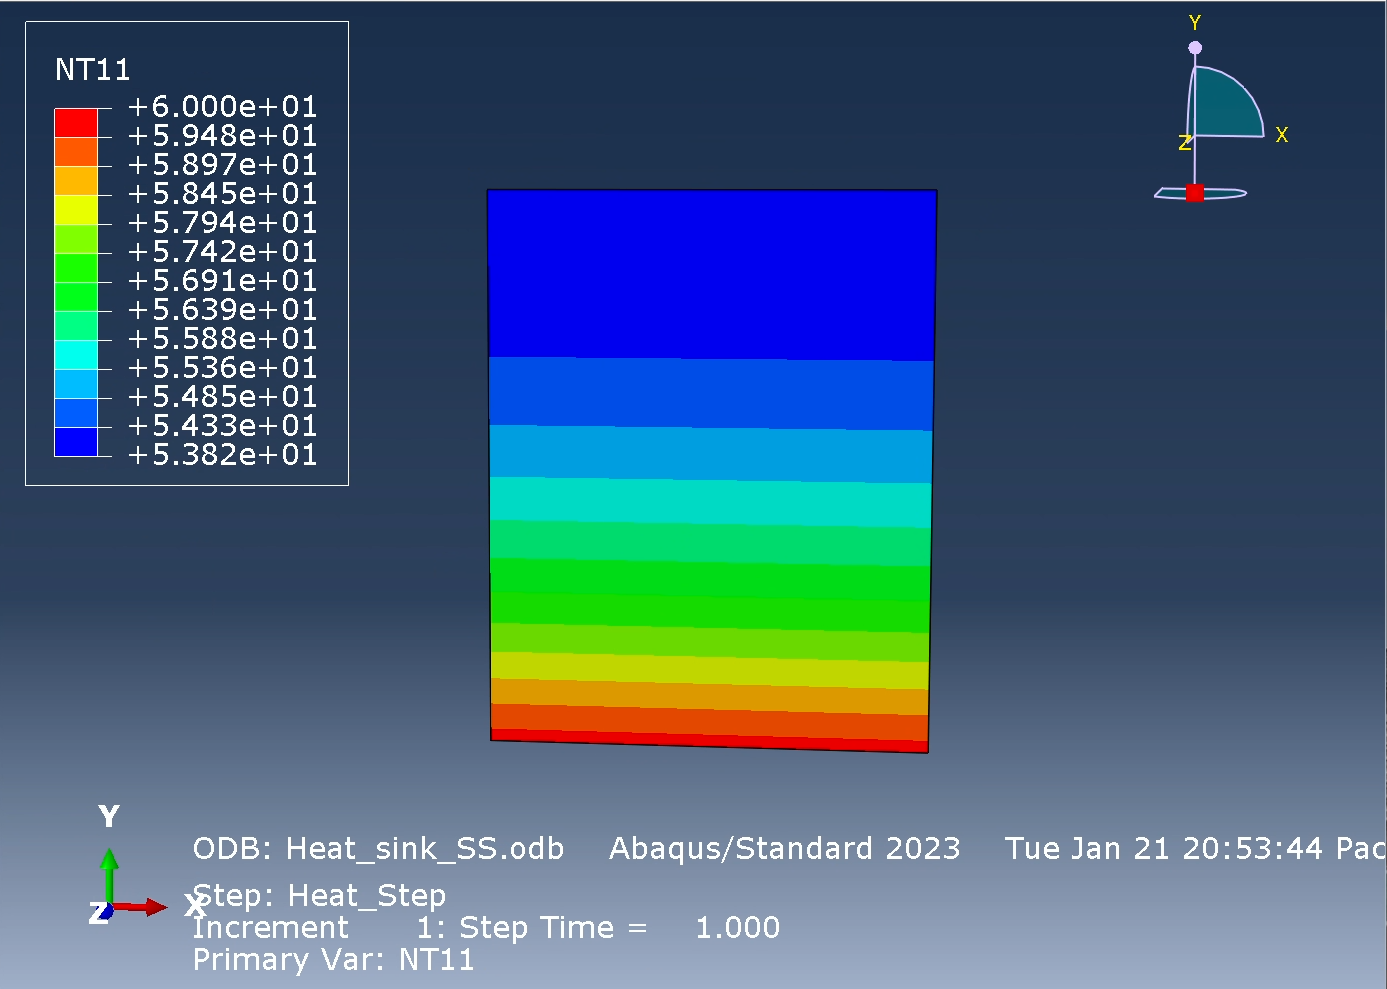Click the dark blue region of the model
Viewport: 1387px width, 989px height.
click(x=710, y=270)
